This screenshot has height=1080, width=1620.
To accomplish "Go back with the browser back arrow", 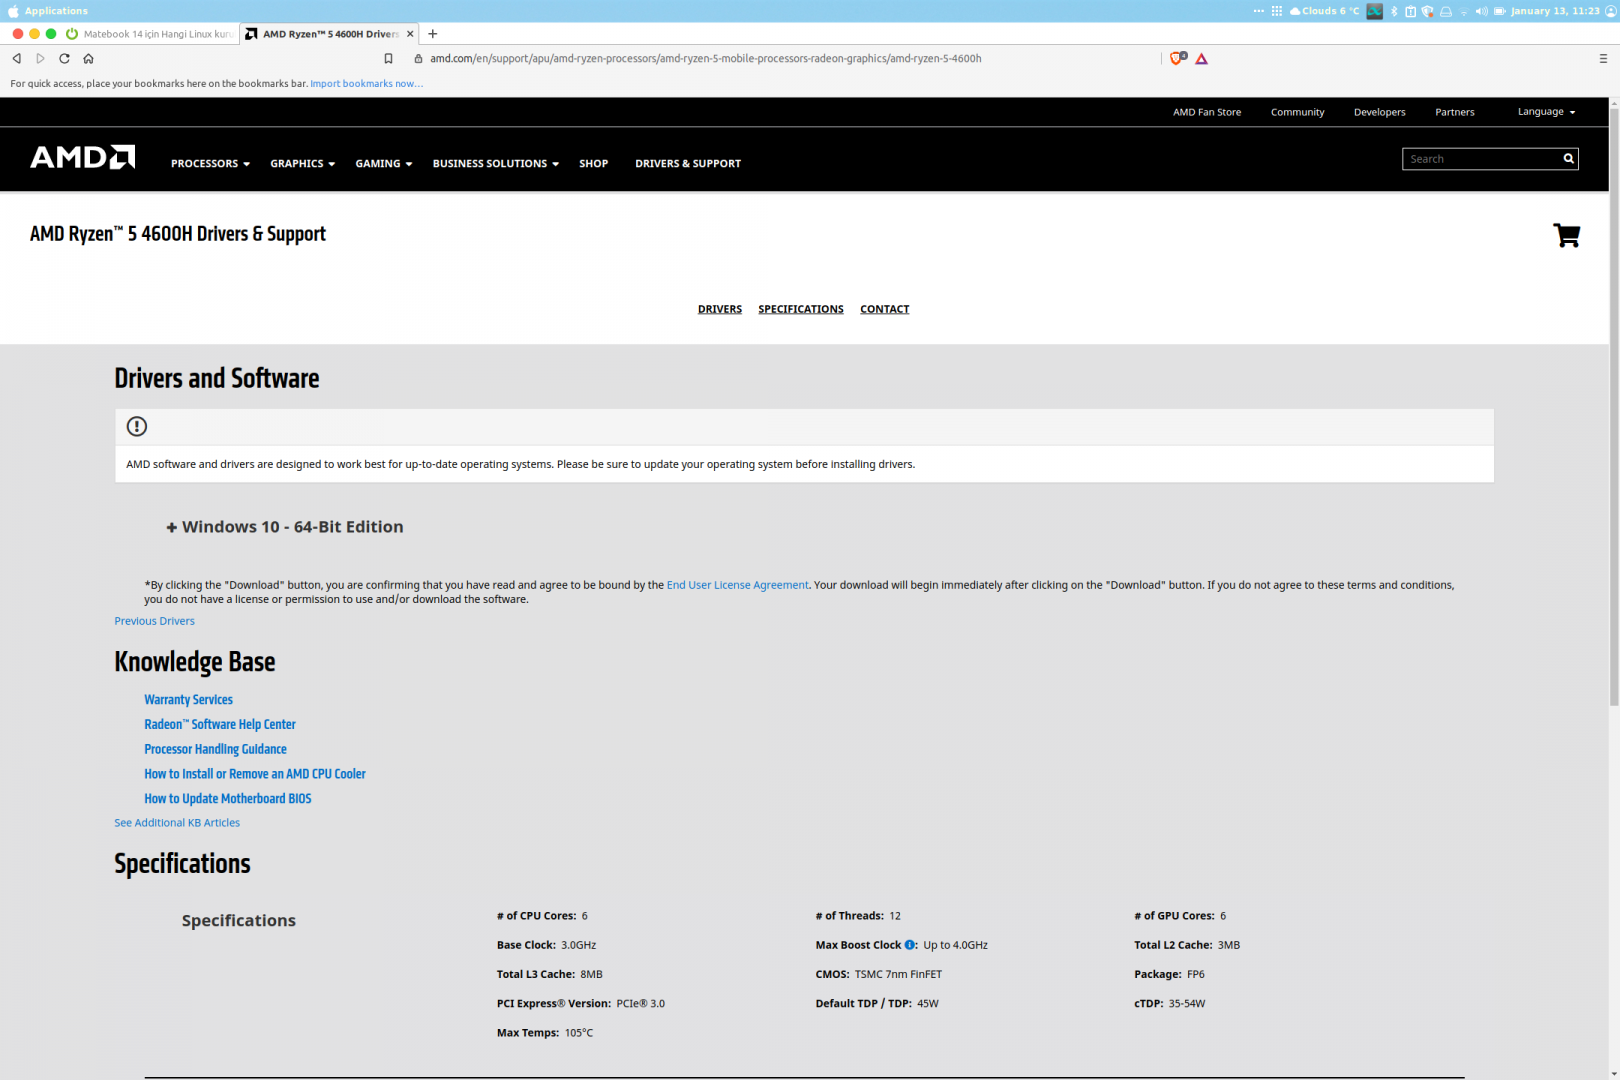I will 17,59.
